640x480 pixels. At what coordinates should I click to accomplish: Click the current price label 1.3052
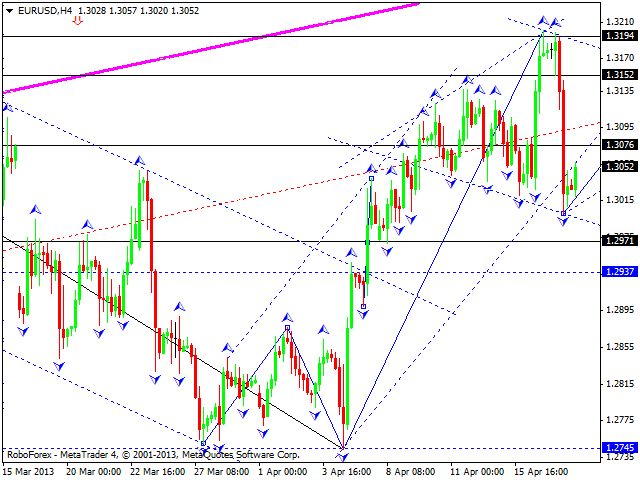[617, 167]
